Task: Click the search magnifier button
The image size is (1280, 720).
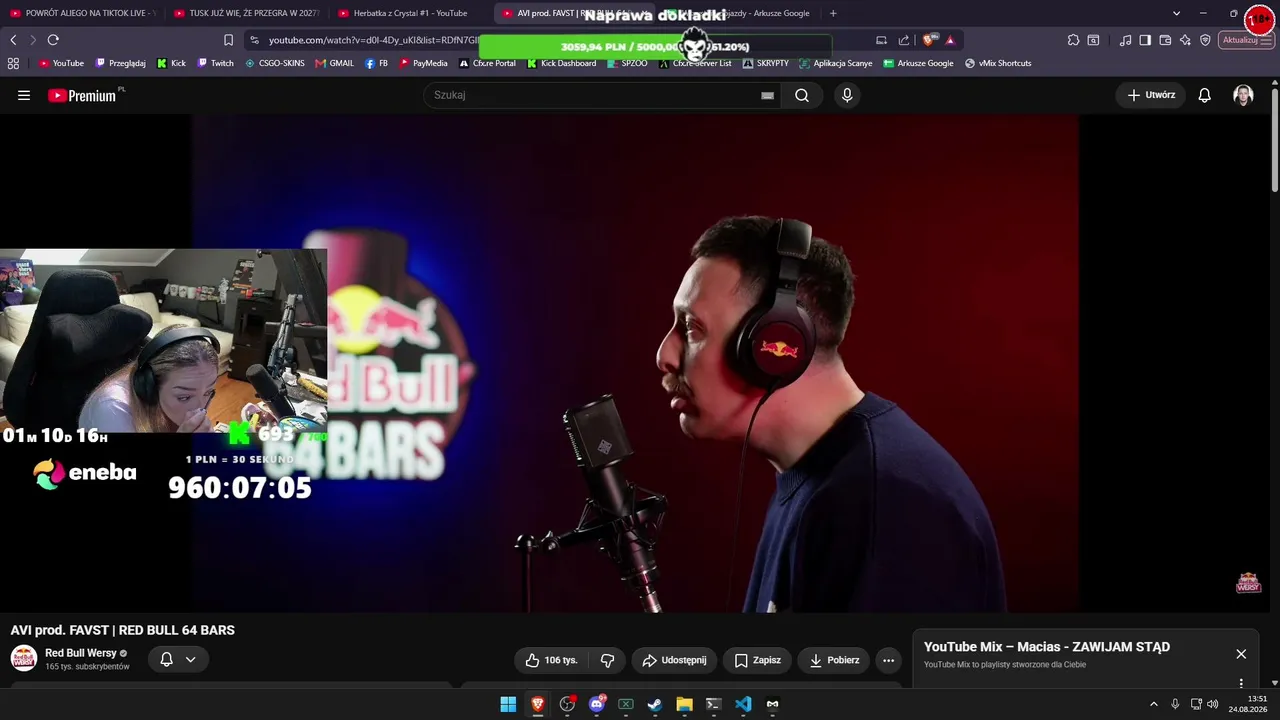Action: click(x=802, y=95)
